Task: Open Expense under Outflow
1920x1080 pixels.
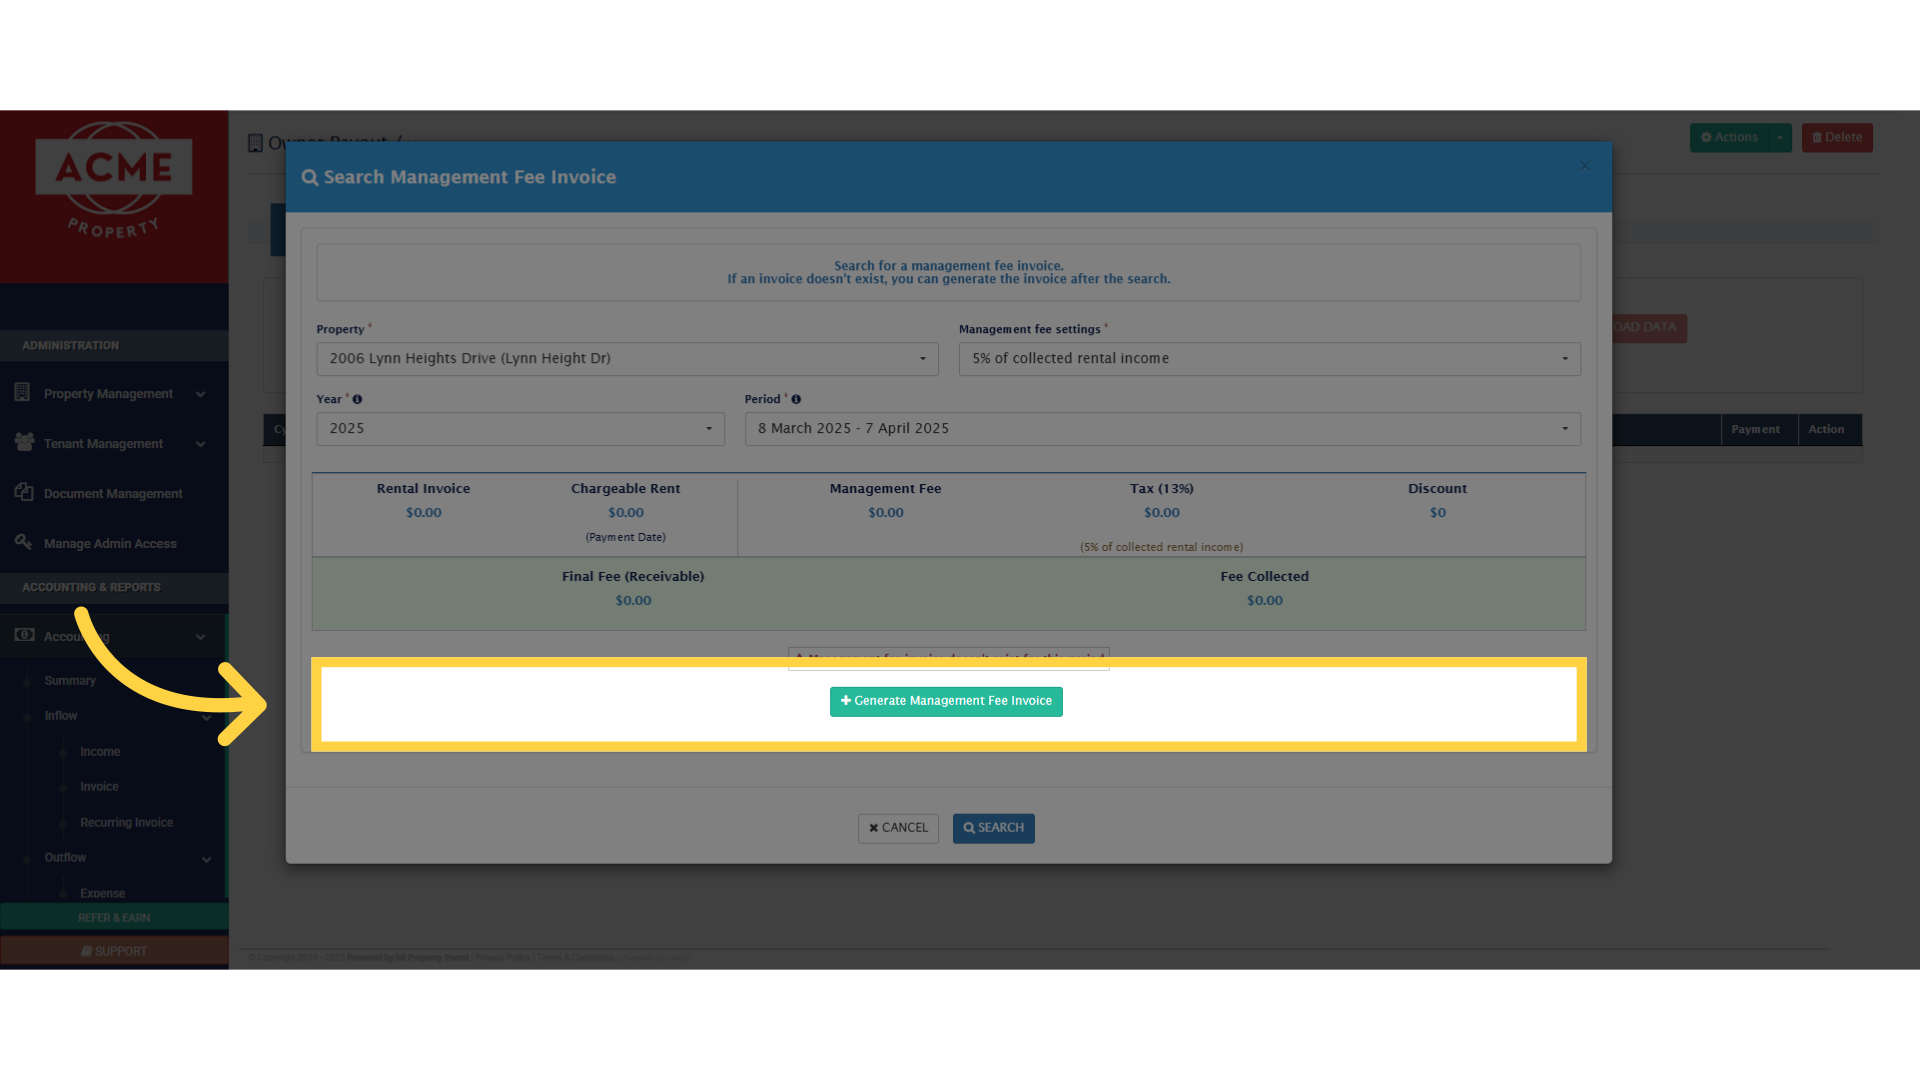Action: click(x=102, y=893)
